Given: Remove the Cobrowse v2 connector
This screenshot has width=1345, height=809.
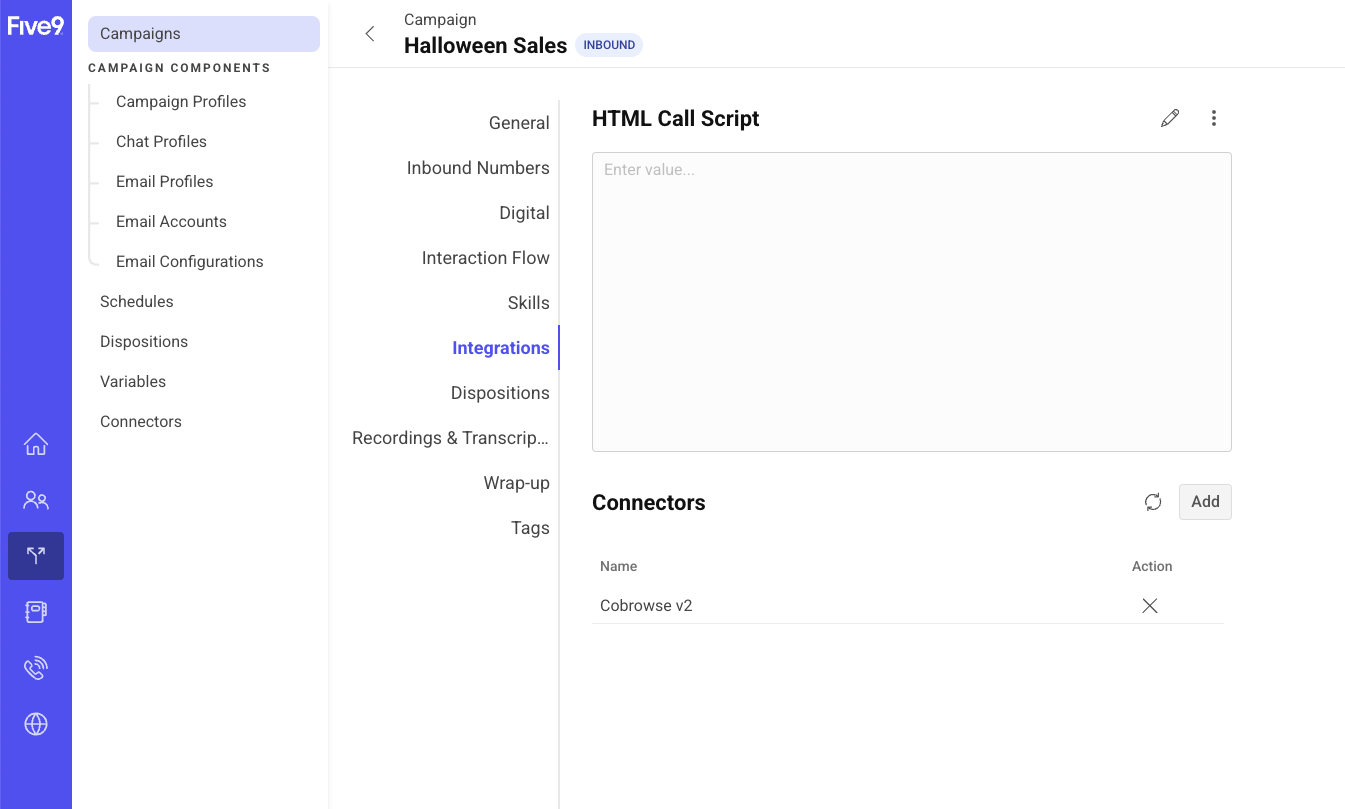Looking at the screenshot, I should 1150,606.
